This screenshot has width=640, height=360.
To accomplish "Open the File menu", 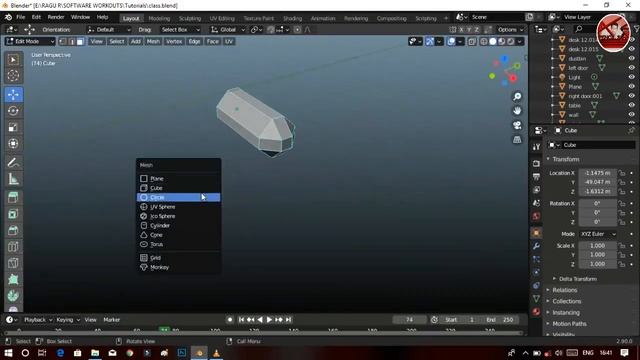I will pyautogui.click(x=20, y=17).
